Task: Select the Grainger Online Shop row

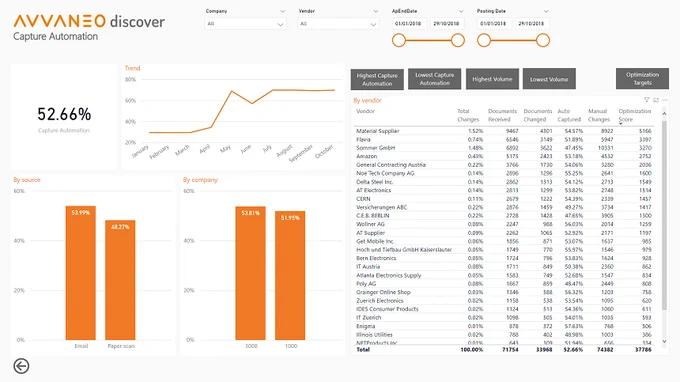Action: (x=504, y=292)
